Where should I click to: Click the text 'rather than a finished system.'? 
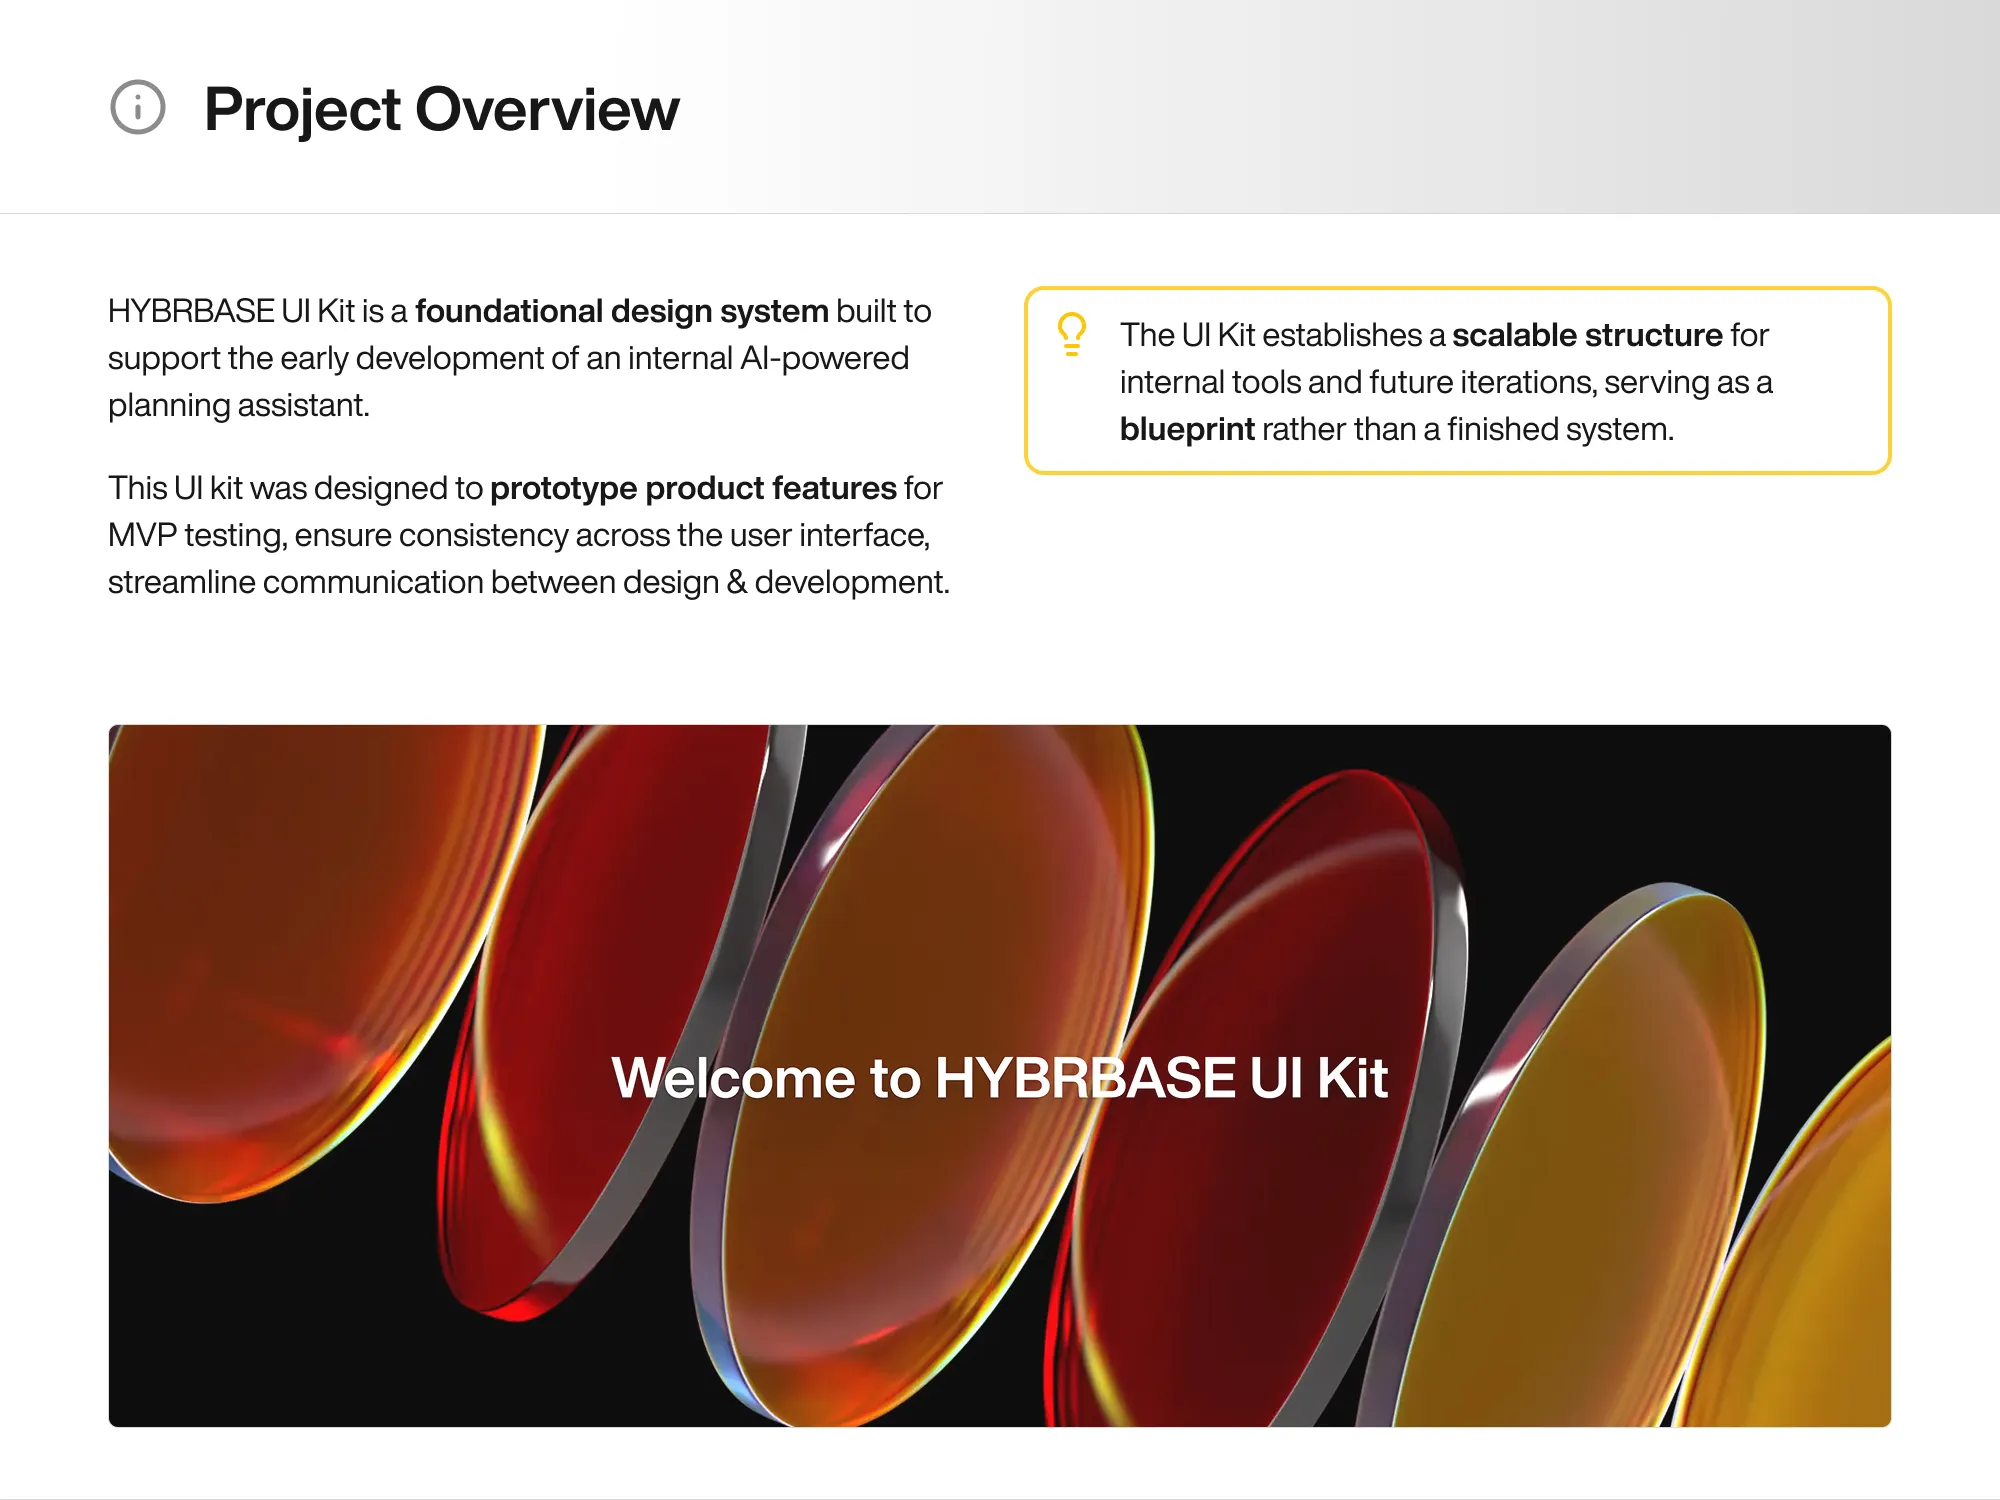pyautogui.click(x=1467, y=429)
